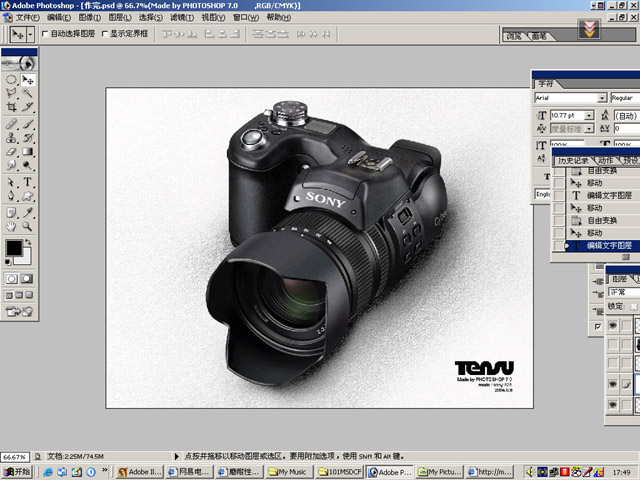640x480 pixels.
Task: Open the kerning 度量标准 dropdown
Action: click(x=589, y=129)
